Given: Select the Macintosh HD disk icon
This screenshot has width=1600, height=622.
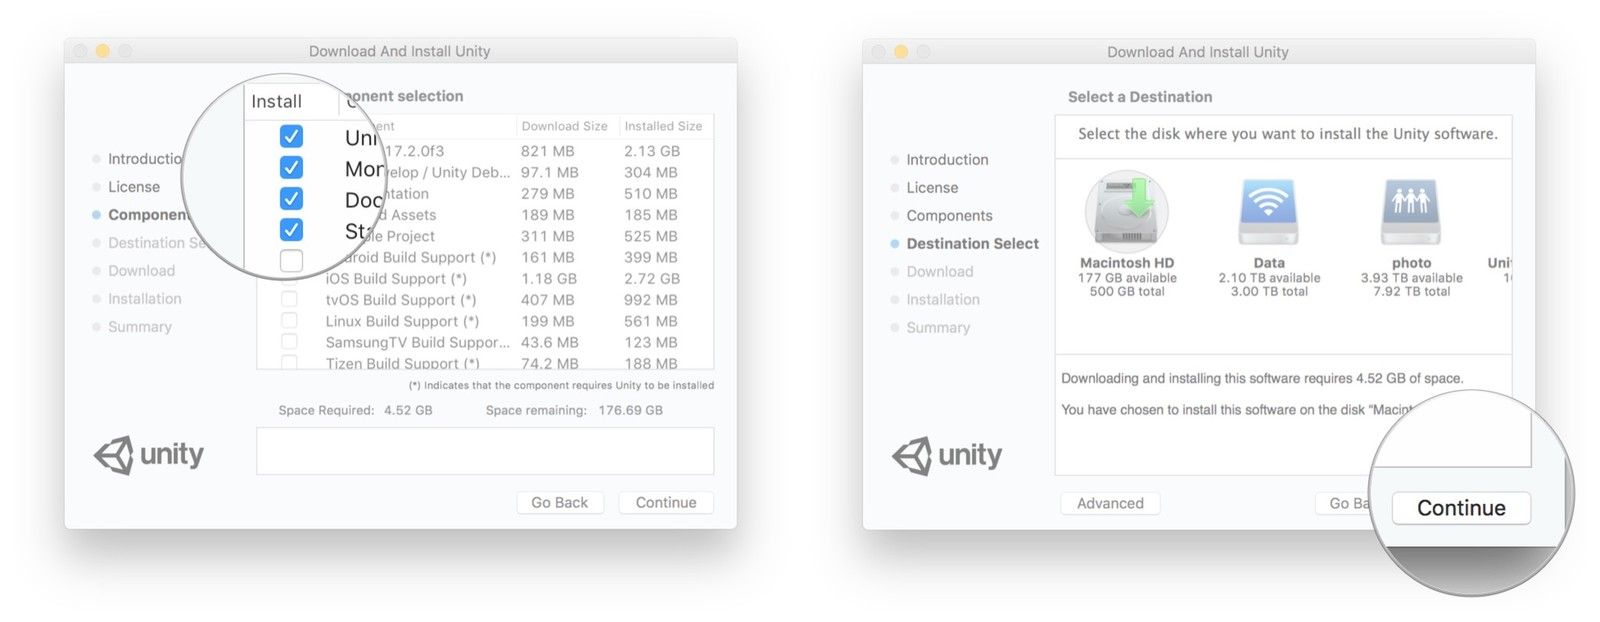Looking at the screenshot, I should click(x=1126, y=211).
